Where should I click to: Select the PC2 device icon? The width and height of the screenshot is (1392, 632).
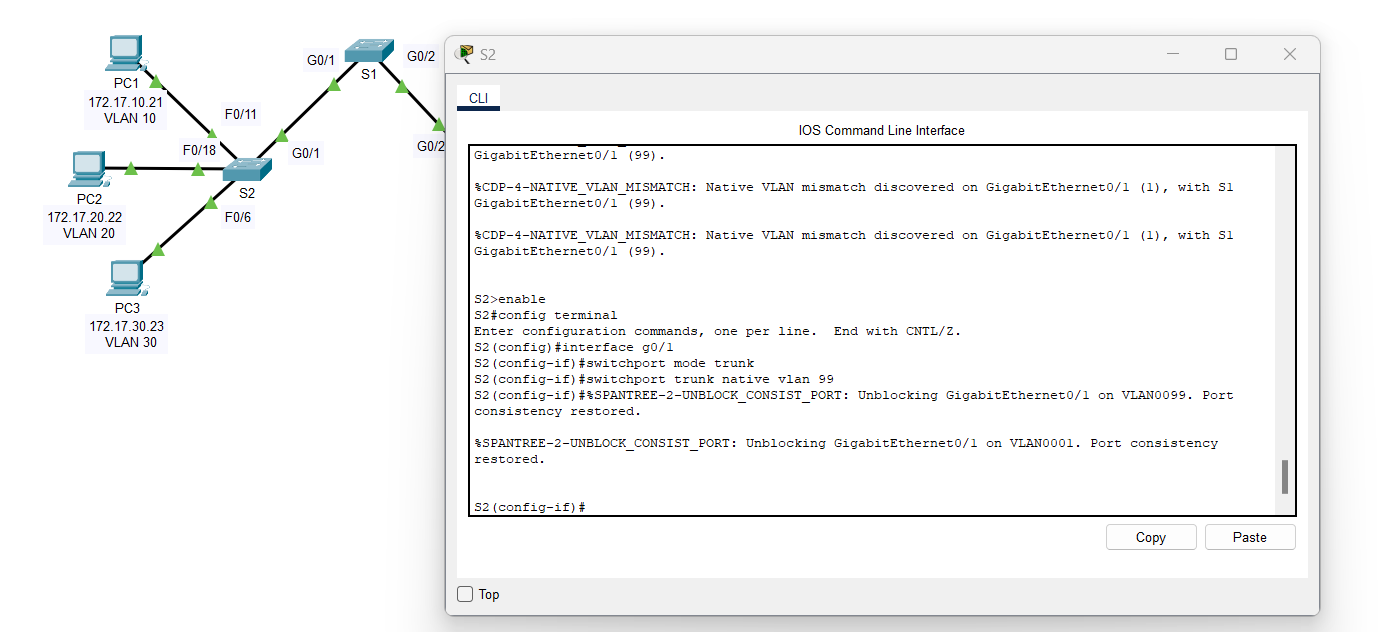88,168
